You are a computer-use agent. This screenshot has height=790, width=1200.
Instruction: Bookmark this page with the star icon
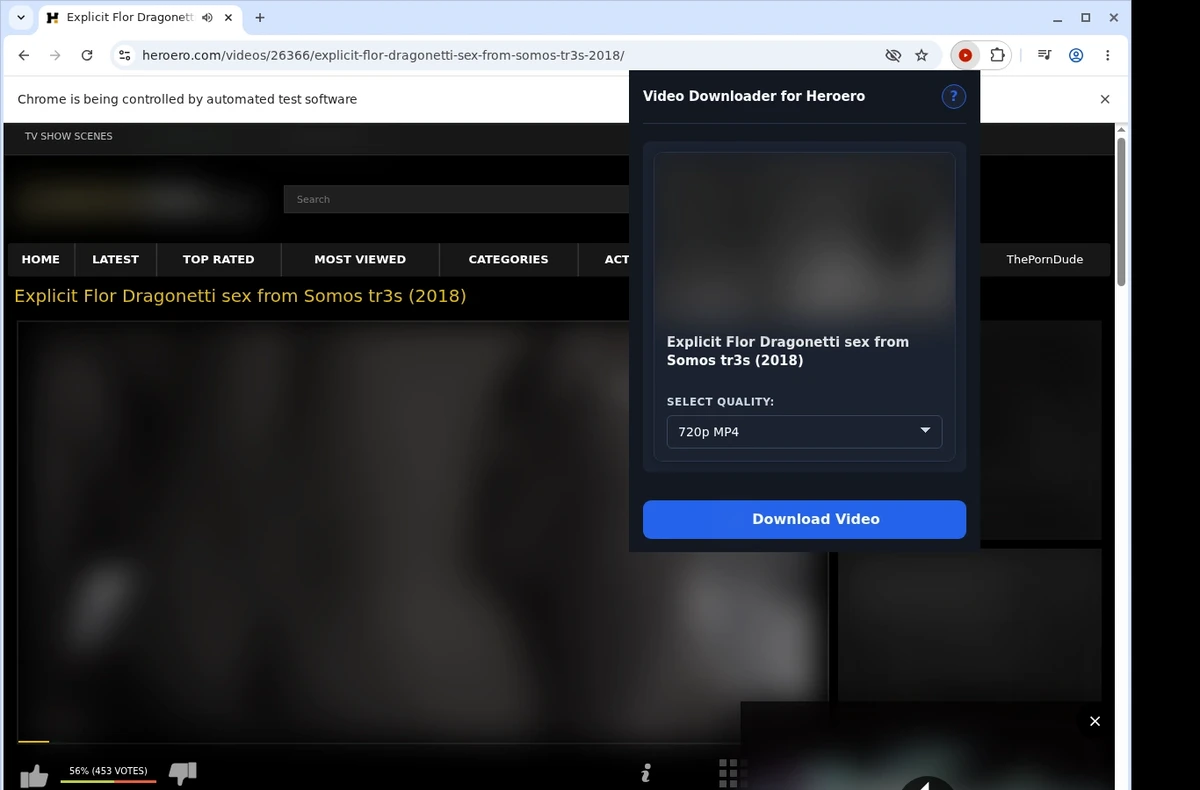pos(922,56)
